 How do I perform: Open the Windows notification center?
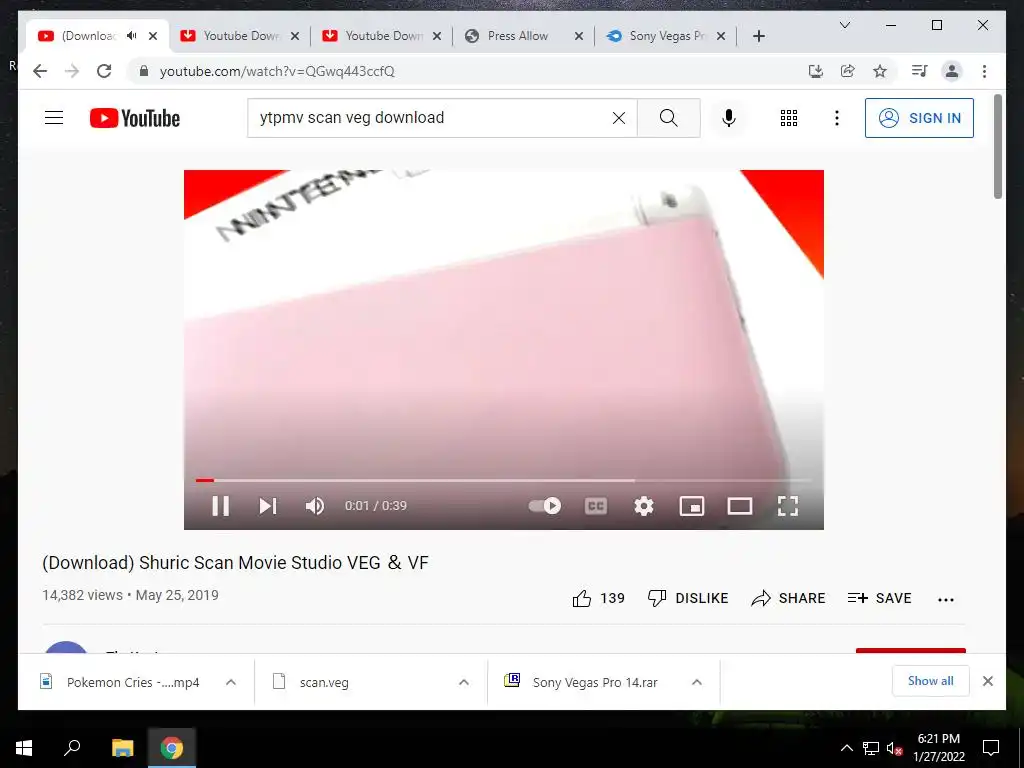pyautogui.click(x=991, y=748)
